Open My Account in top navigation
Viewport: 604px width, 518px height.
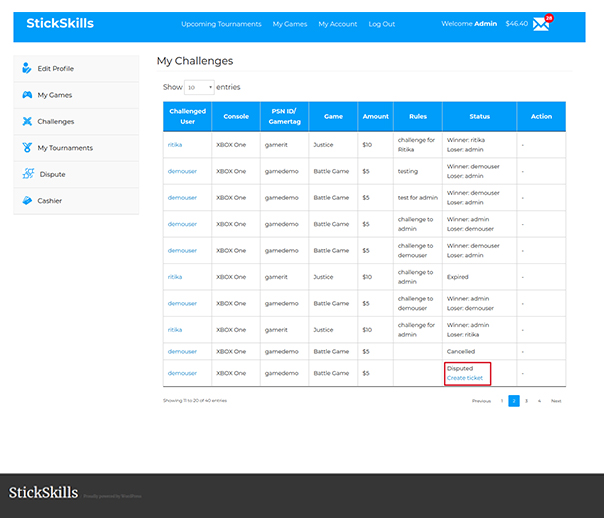click(x=337, y=24)
